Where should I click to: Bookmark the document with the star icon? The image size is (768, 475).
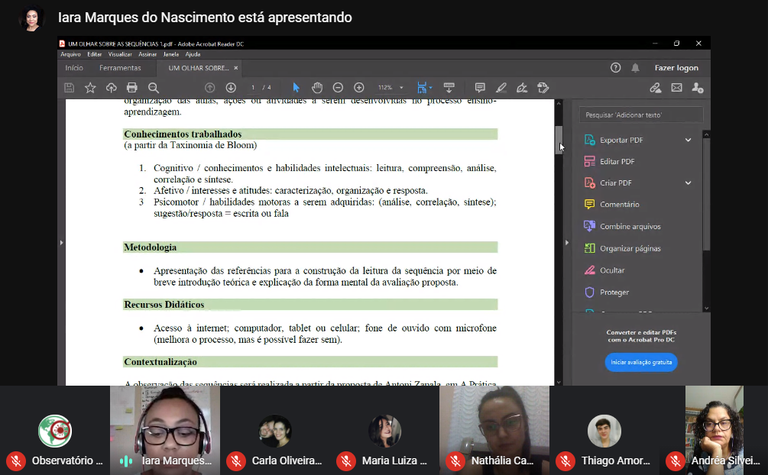click(x=90, y=88)
